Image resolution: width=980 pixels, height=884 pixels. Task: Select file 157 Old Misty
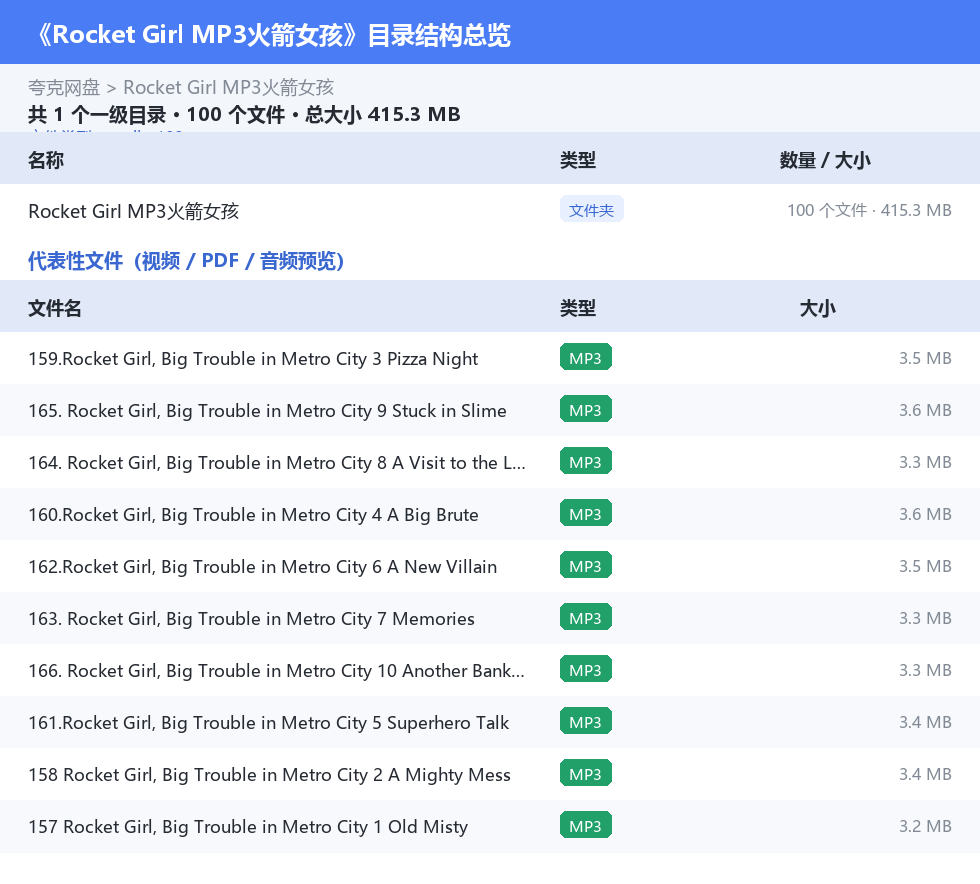248,826
